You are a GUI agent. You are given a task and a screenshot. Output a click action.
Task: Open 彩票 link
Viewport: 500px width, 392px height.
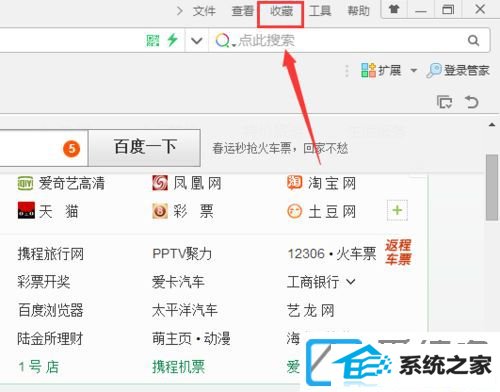(x=193, y=211)
